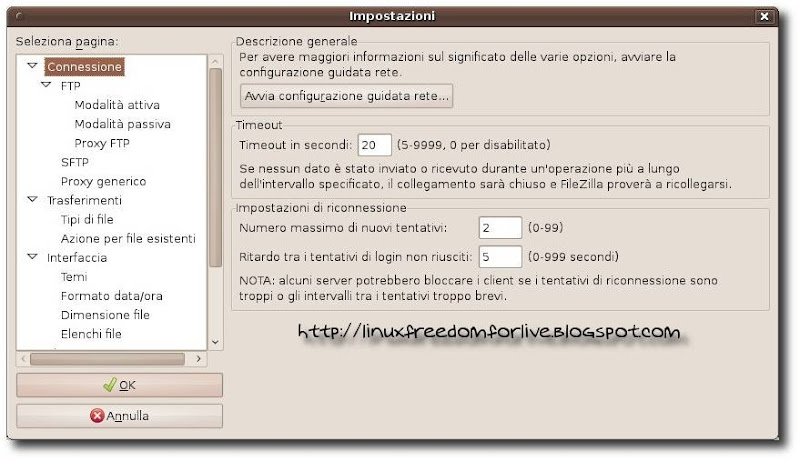Click the window menu icon in the title bar
This screenshot has width=800, height=461.
(x=19, y=16)
